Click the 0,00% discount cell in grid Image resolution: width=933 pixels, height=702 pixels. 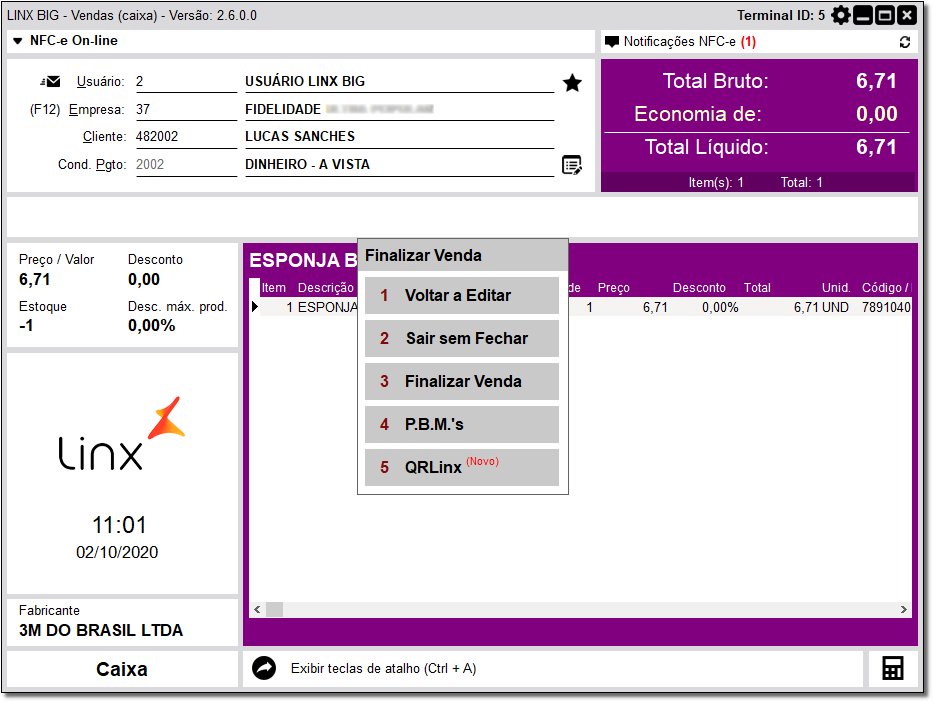tap(720, 308)
